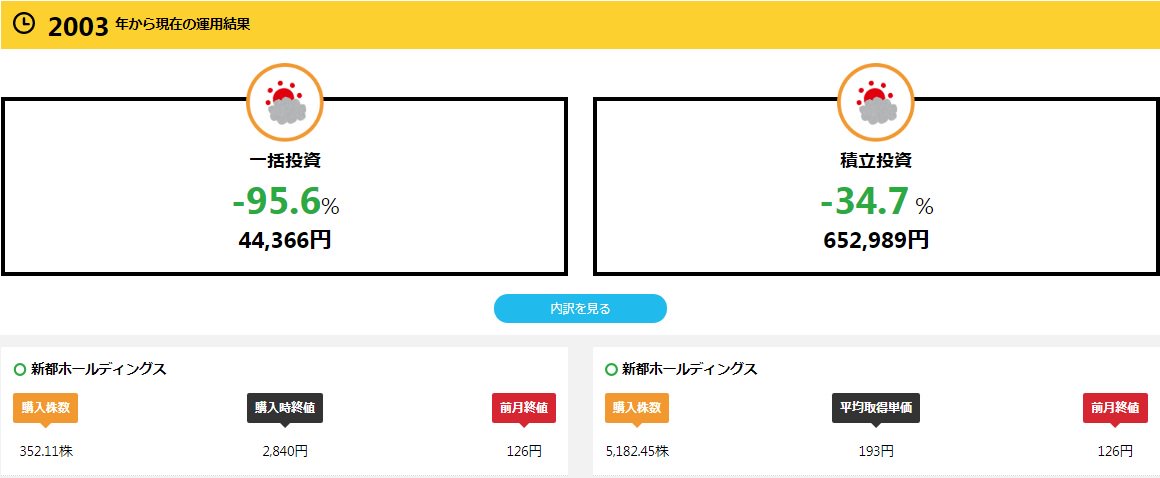Click the 新都ホールディングス title in left panel
Screen dimensions: 1160x478
coord(98,369)
